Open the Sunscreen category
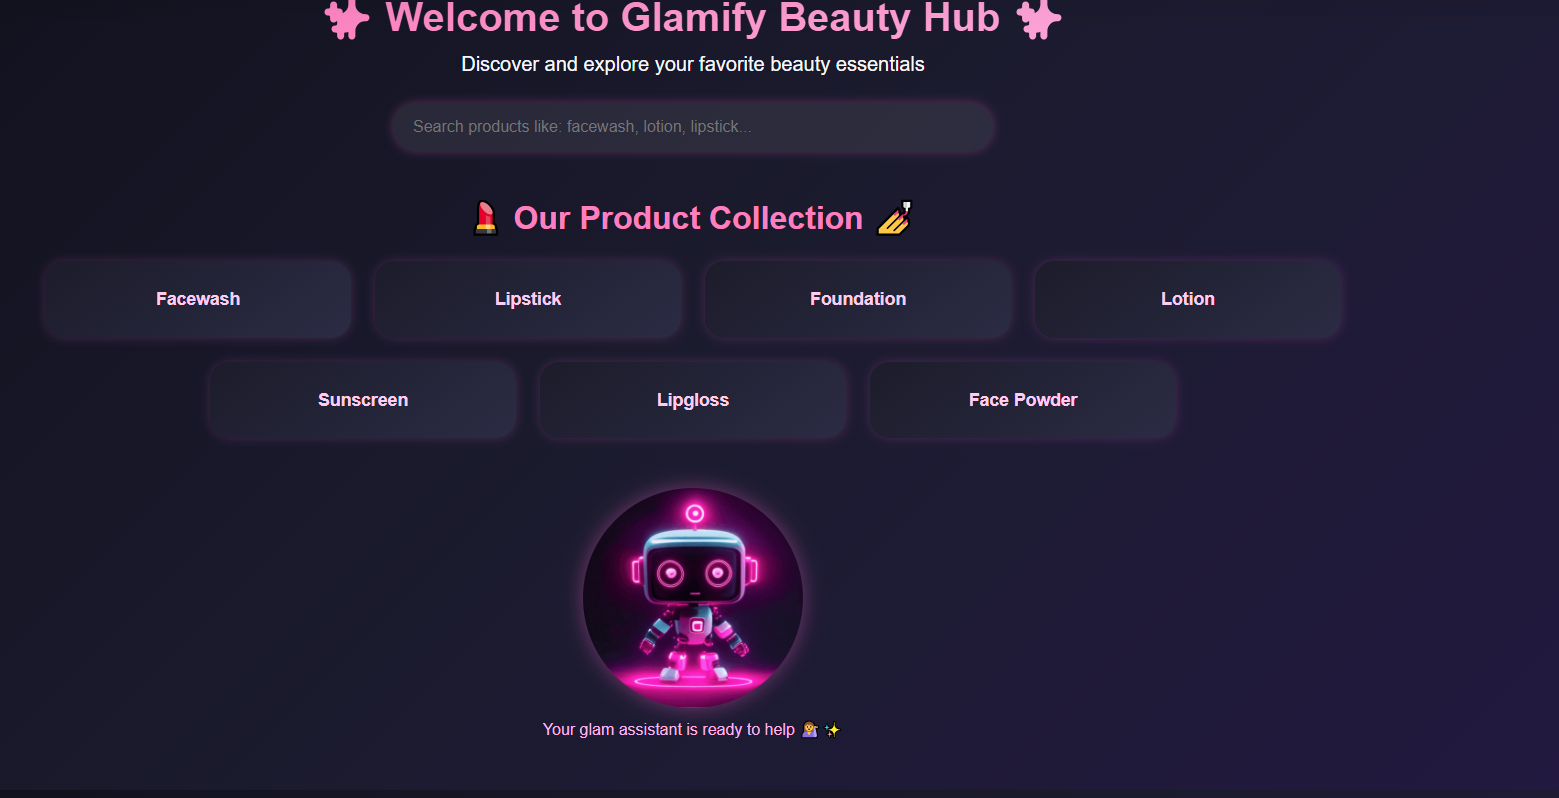 pyautogui.click(x=363, y=400)
